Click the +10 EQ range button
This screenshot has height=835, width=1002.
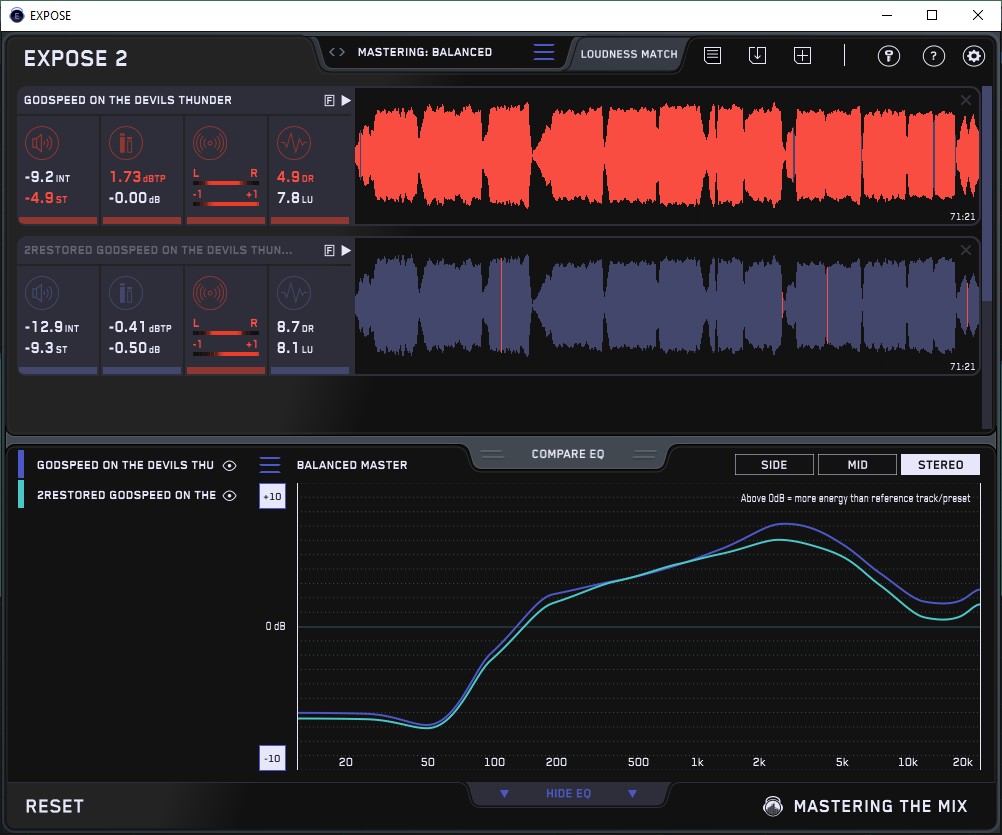pyautogui.click(x=272, y=496)
